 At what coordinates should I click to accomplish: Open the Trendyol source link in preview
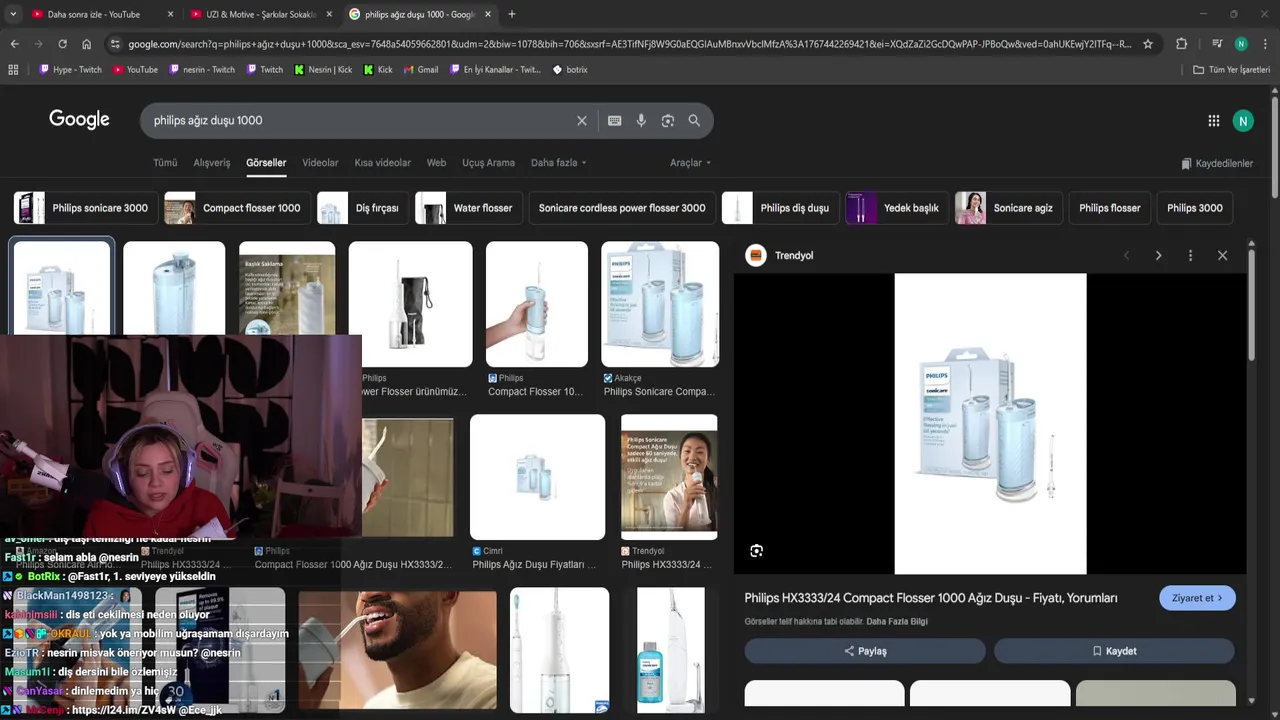click(x=781, y=256)
